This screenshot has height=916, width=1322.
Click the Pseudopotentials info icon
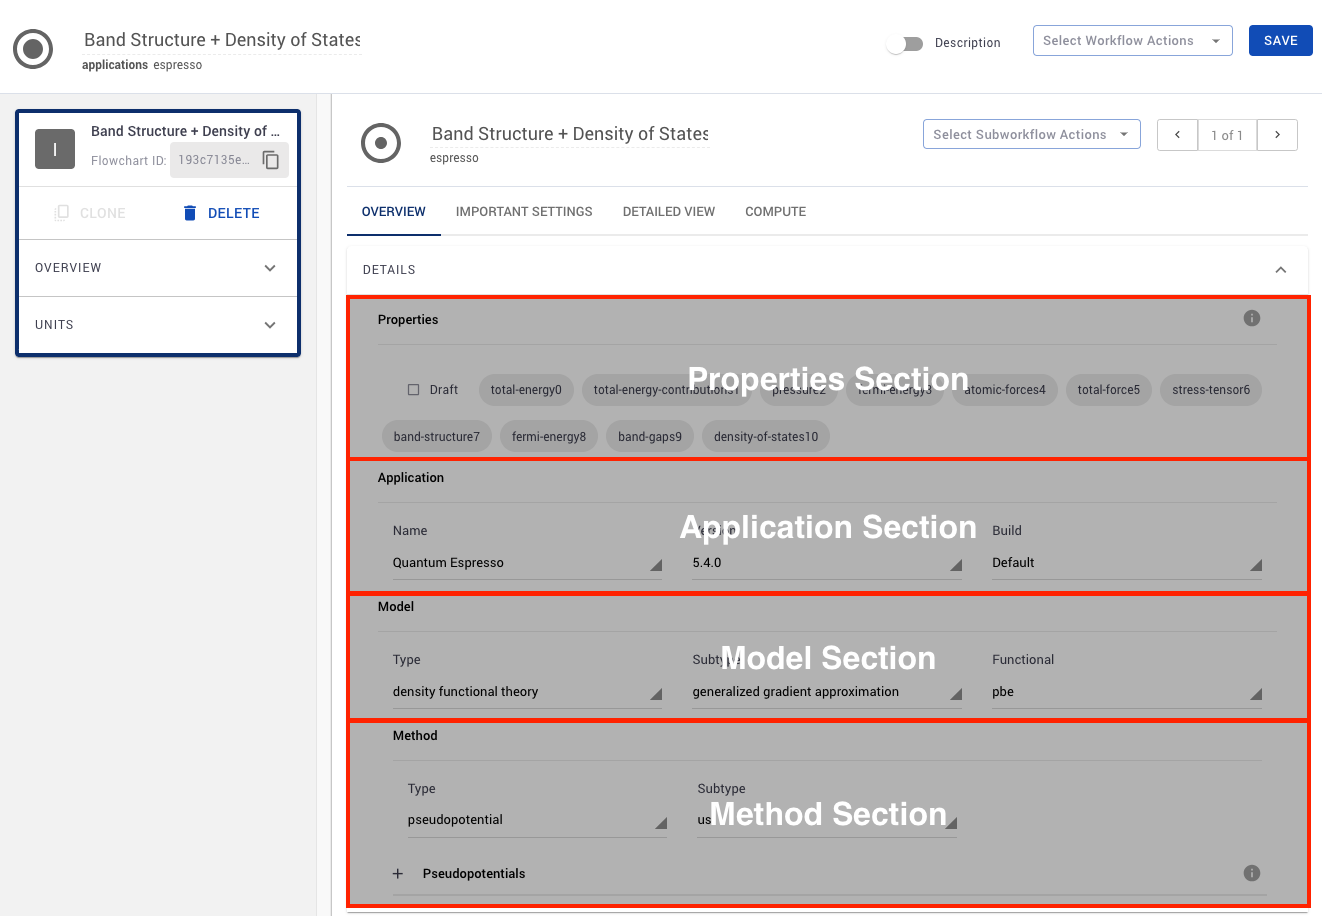[x=1251, y=873]
